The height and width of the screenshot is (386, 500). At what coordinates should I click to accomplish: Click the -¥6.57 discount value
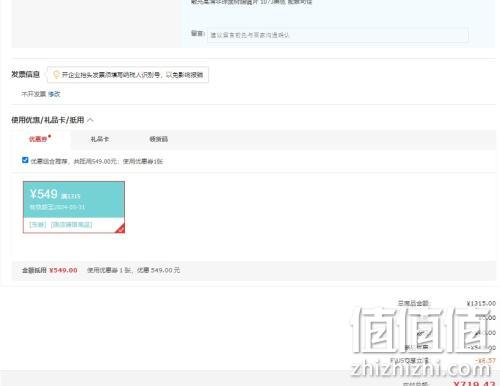pos(486,361)
